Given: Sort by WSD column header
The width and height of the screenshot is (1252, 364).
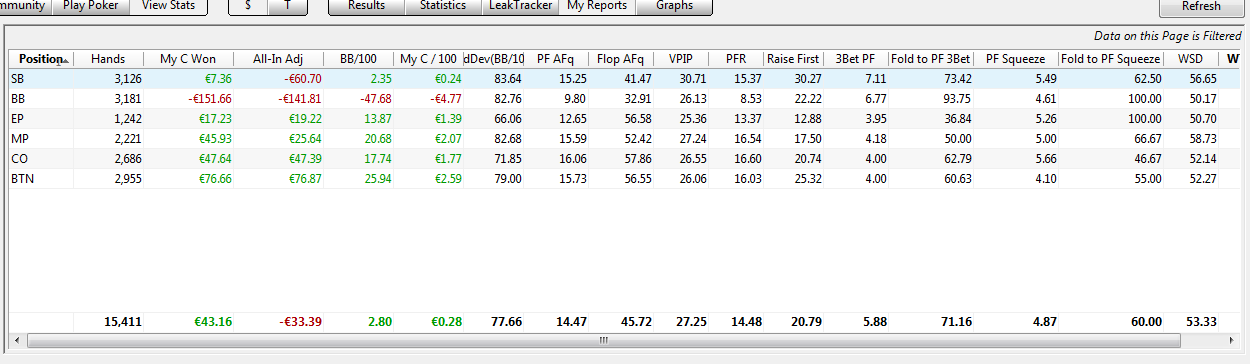Looking at the screenshot, I should point(1190,59).
